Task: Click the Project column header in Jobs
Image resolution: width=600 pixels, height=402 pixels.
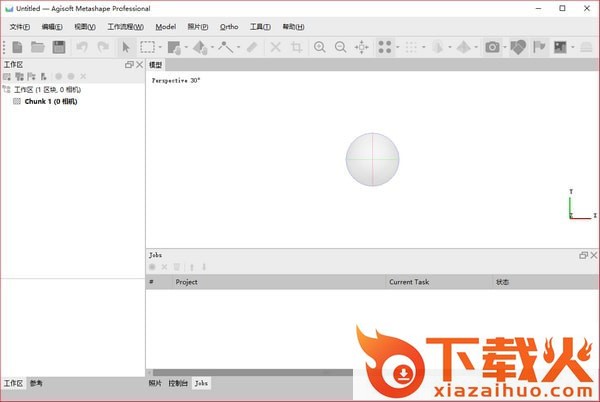Action: [x=279, y=282]
